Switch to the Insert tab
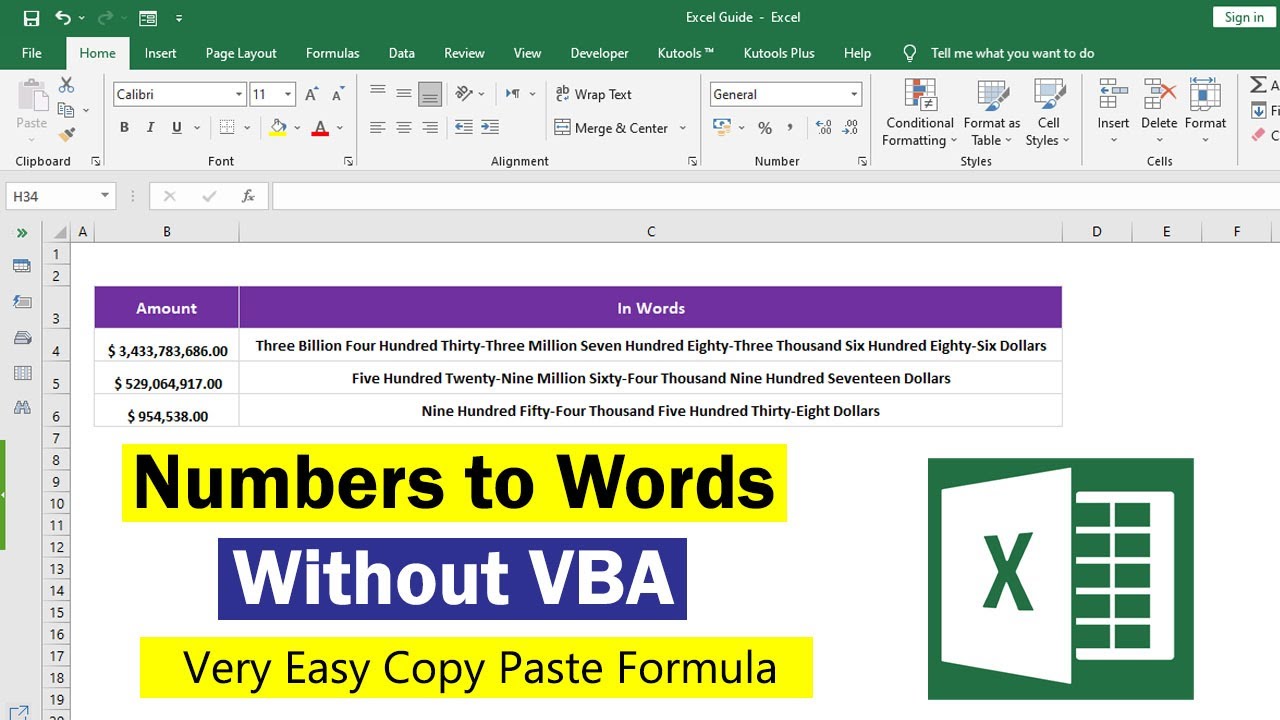The image size is (1280, 720). click(160, 53)
